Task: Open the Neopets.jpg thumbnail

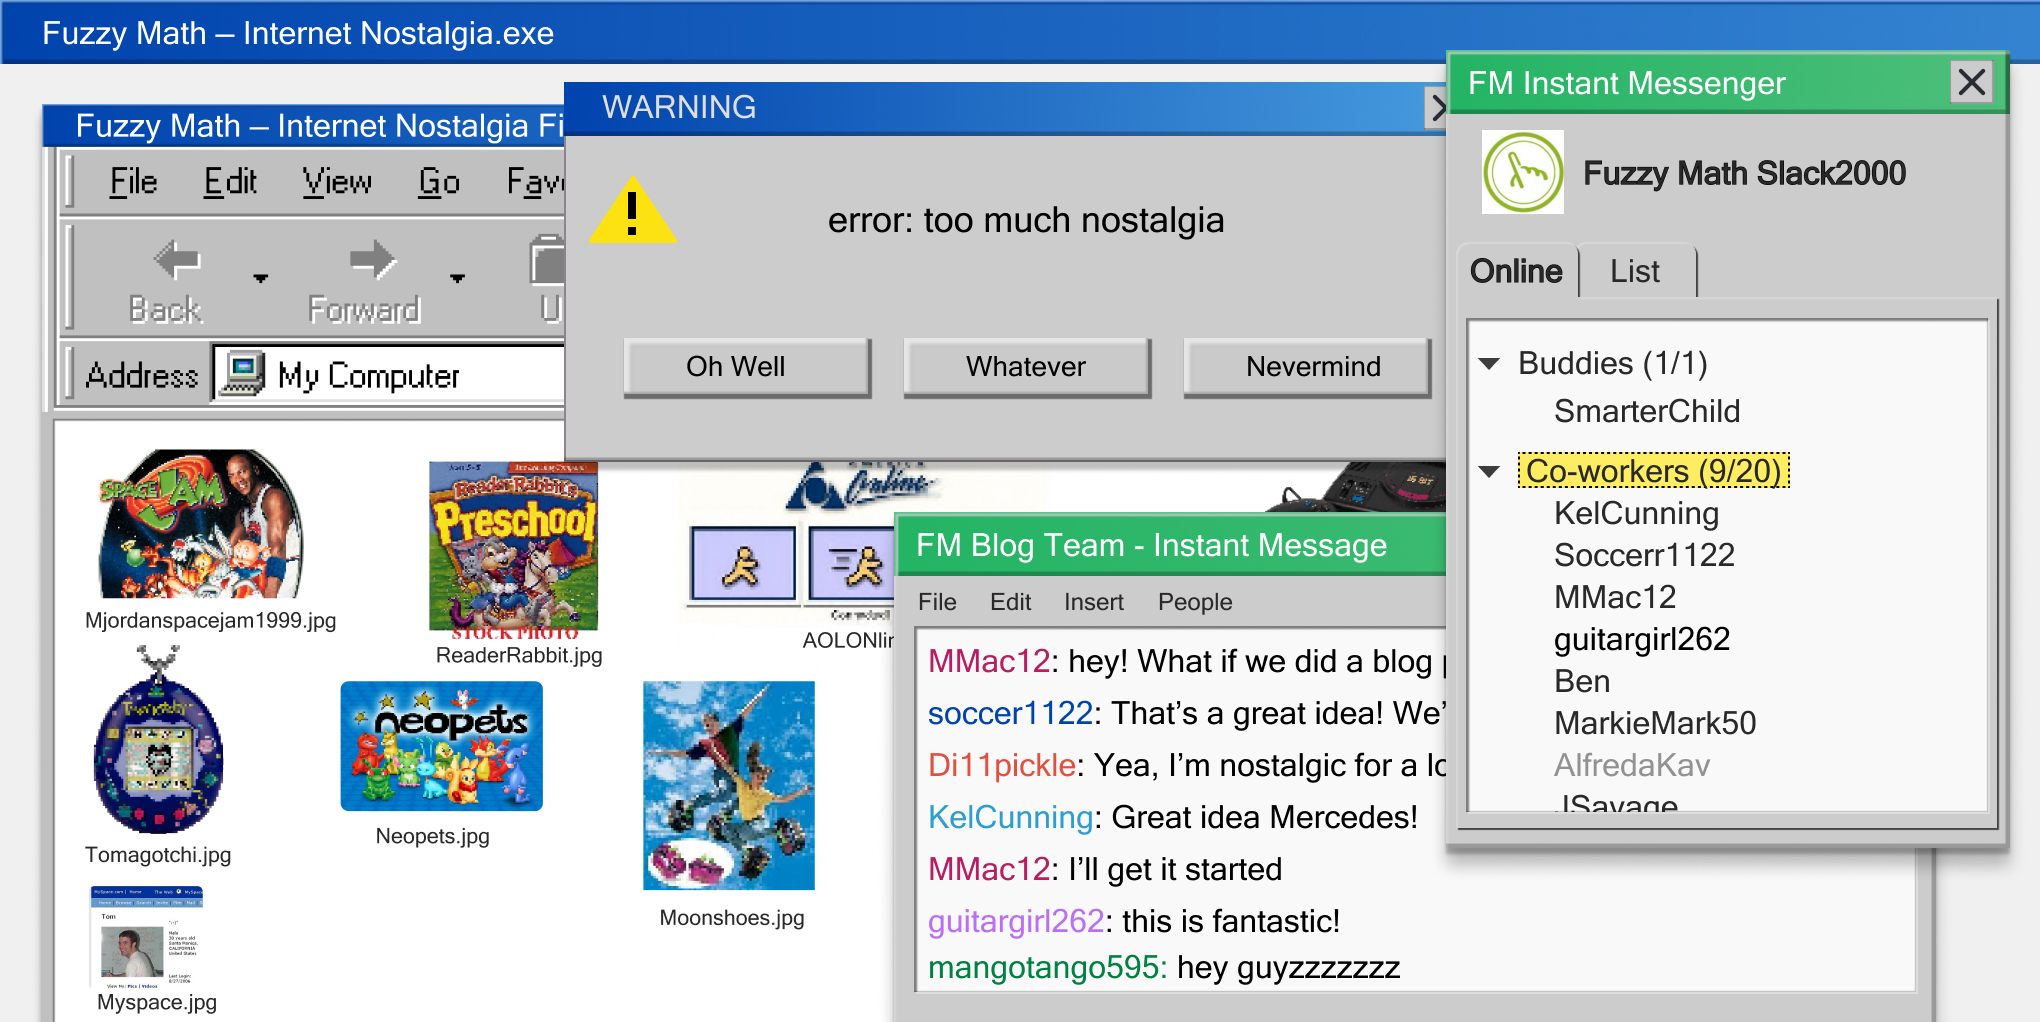Action: click(x=441, y=746)
